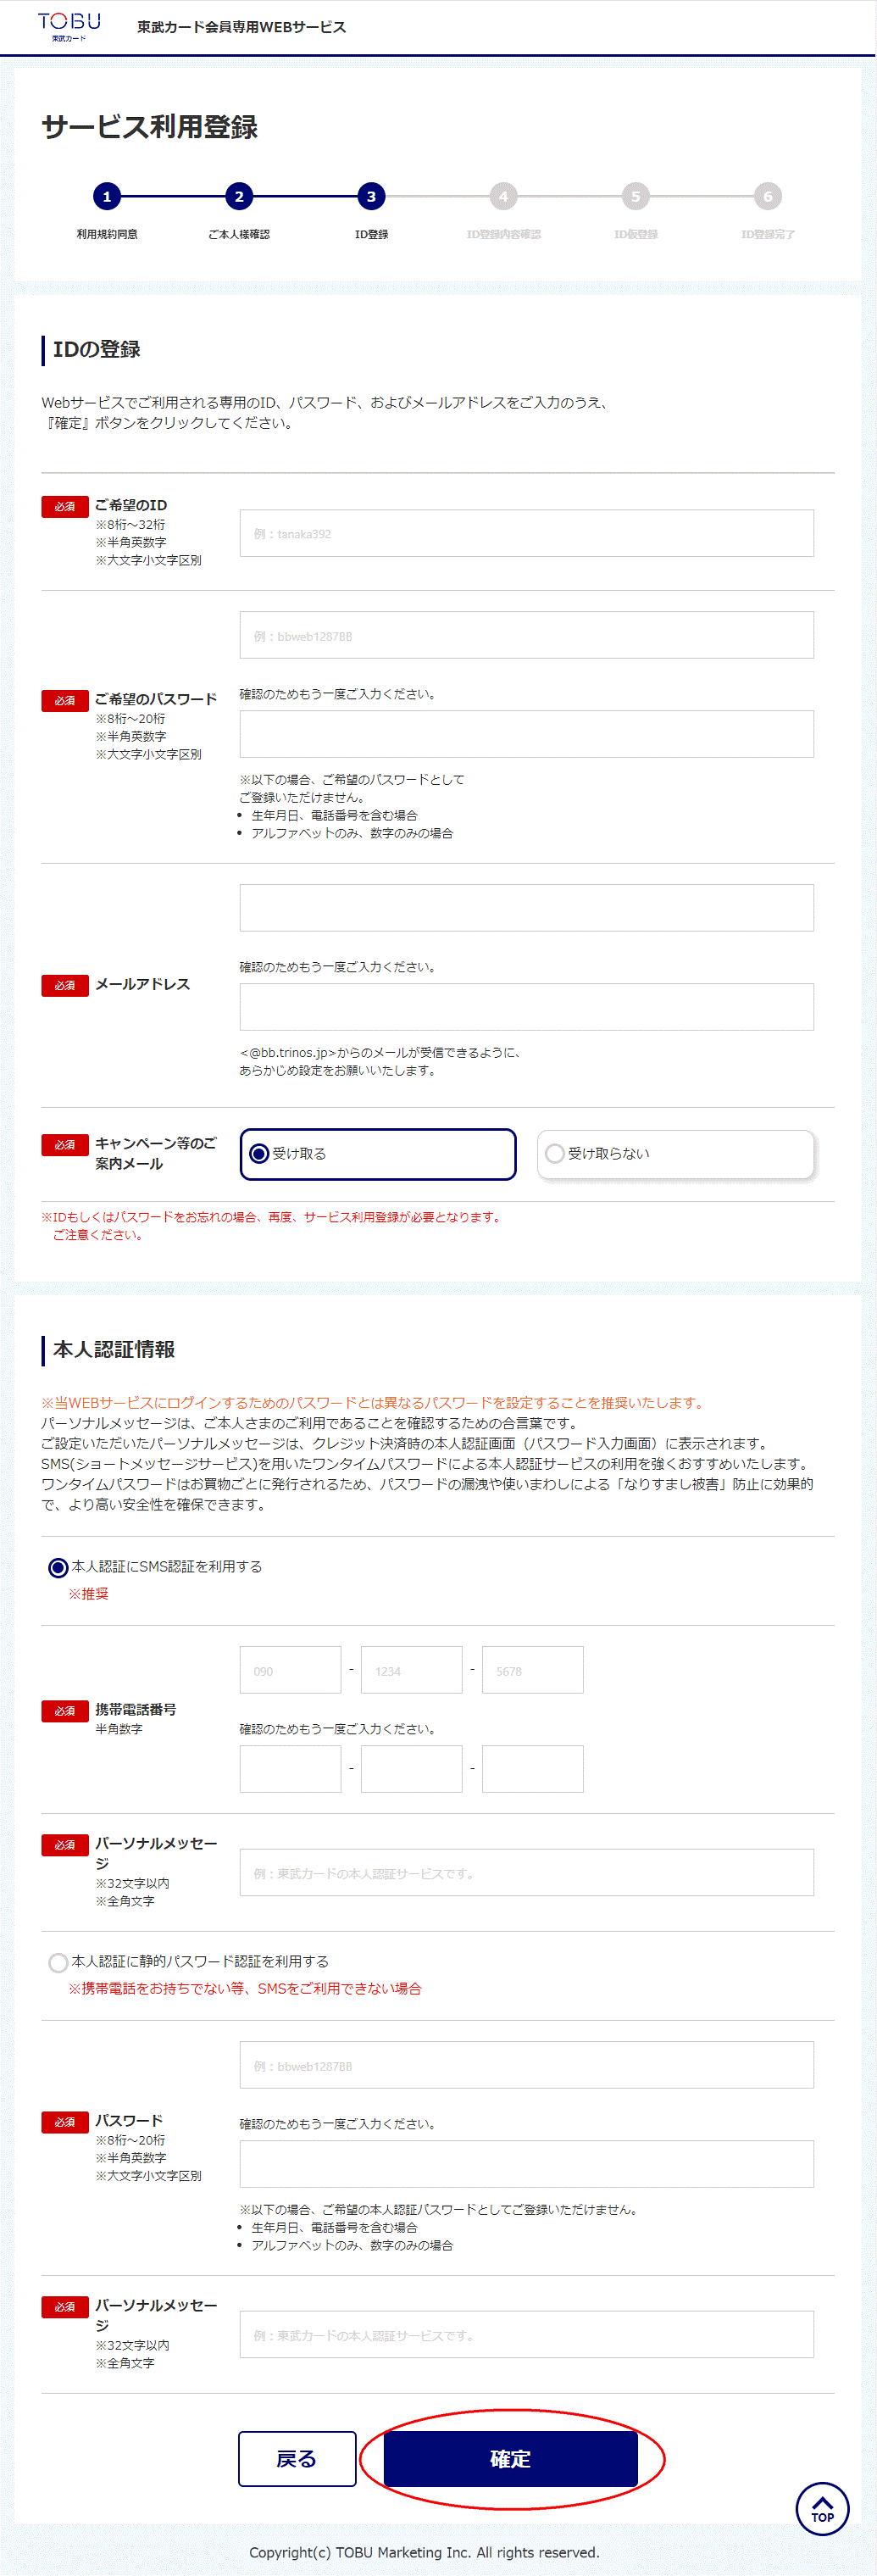Click the 携帯電話番号 field label
Image resolution: width=877 pixels, height=2576 pixels.
(135, 1709)
